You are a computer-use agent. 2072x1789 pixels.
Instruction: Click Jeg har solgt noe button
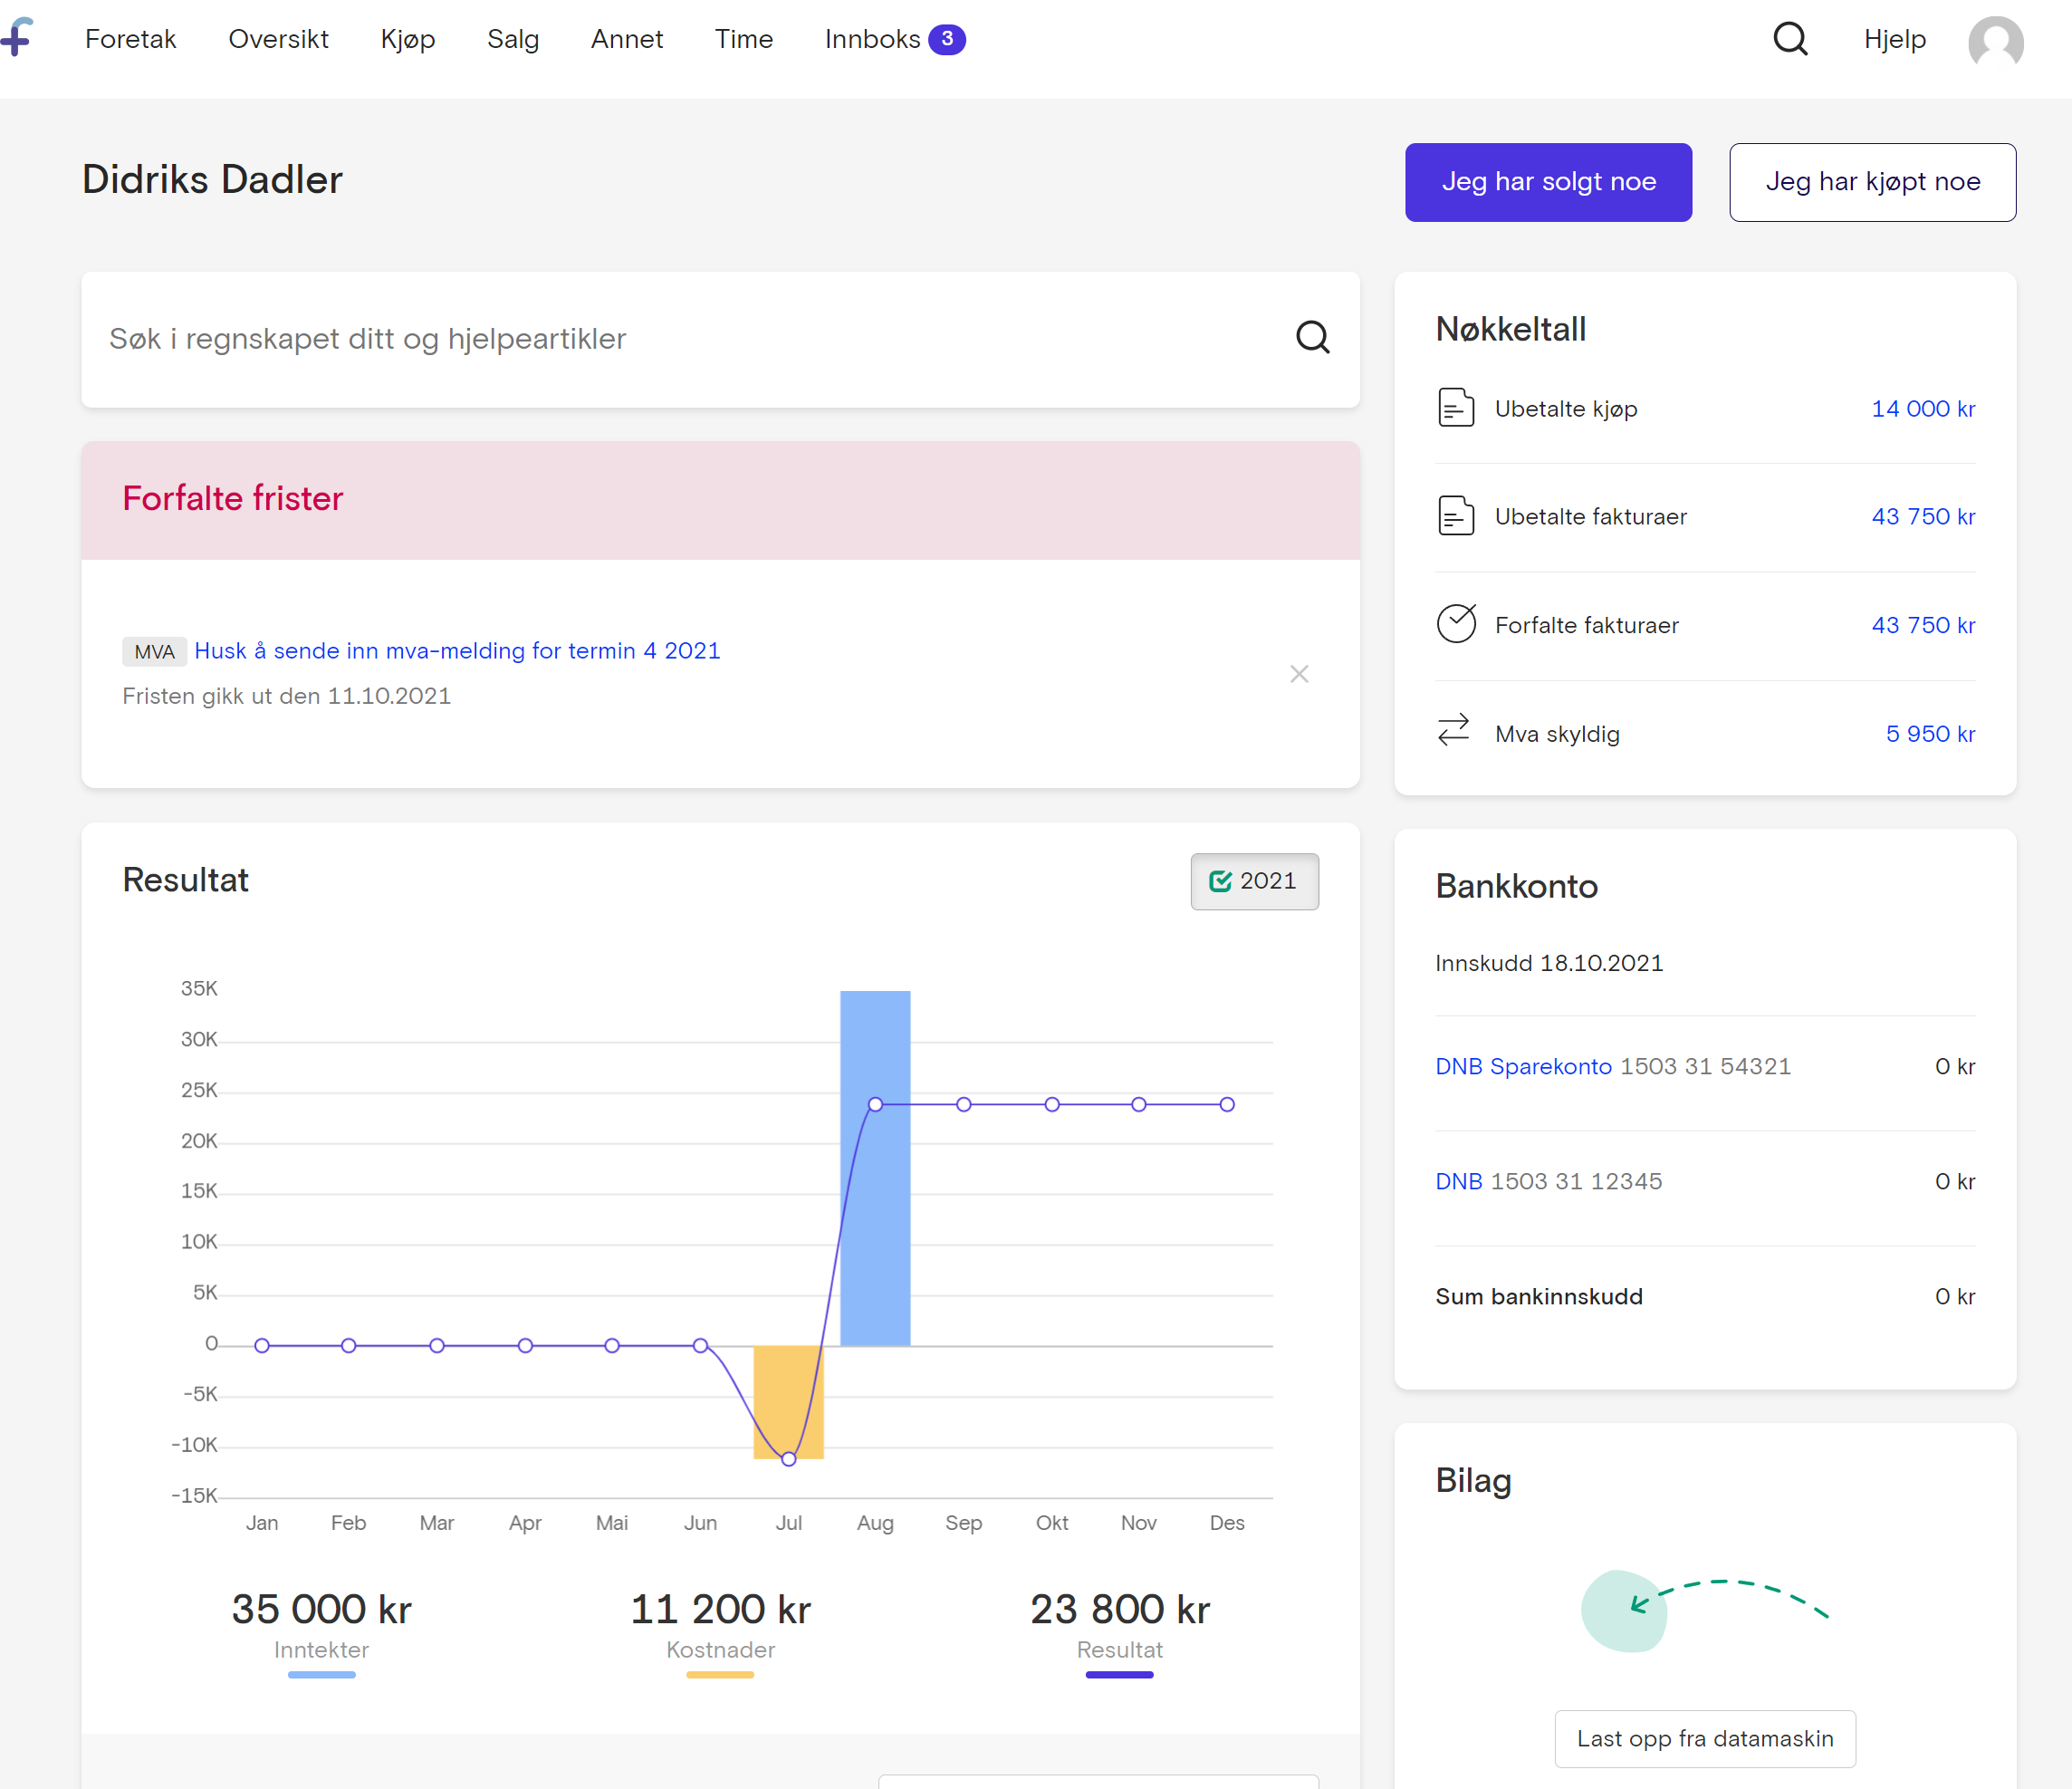1548,182
